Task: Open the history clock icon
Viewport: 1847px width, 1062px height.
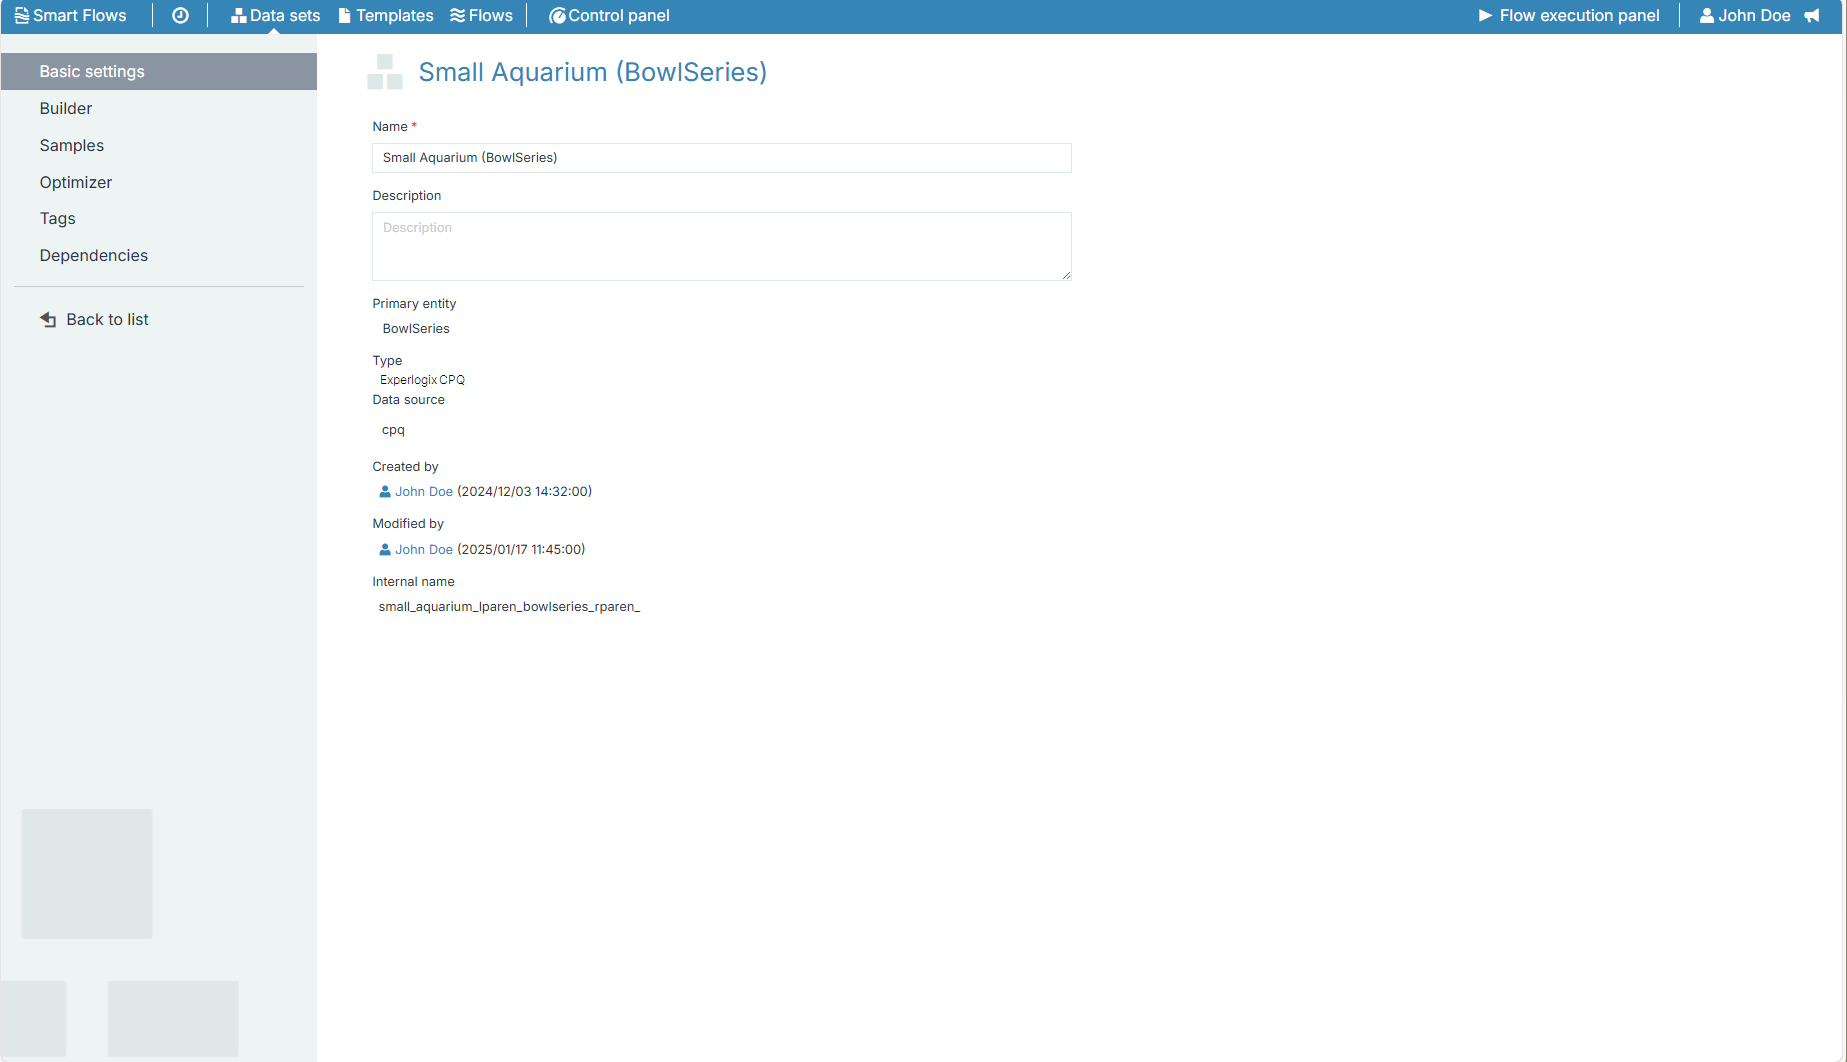Action: coord(180,16)
